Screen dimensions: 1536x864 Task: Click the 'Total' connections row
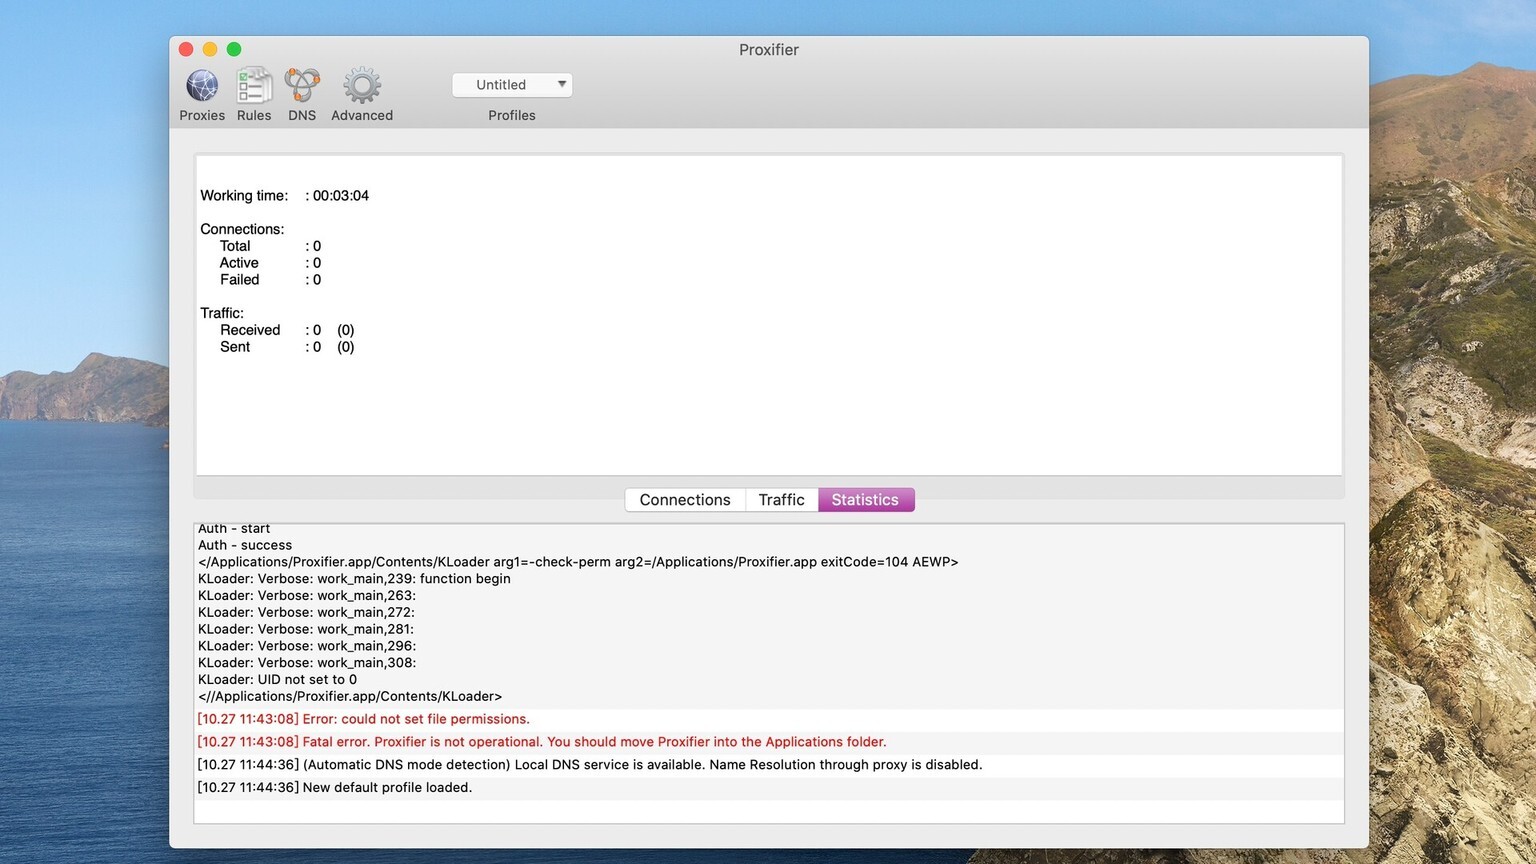click(270, 246)
